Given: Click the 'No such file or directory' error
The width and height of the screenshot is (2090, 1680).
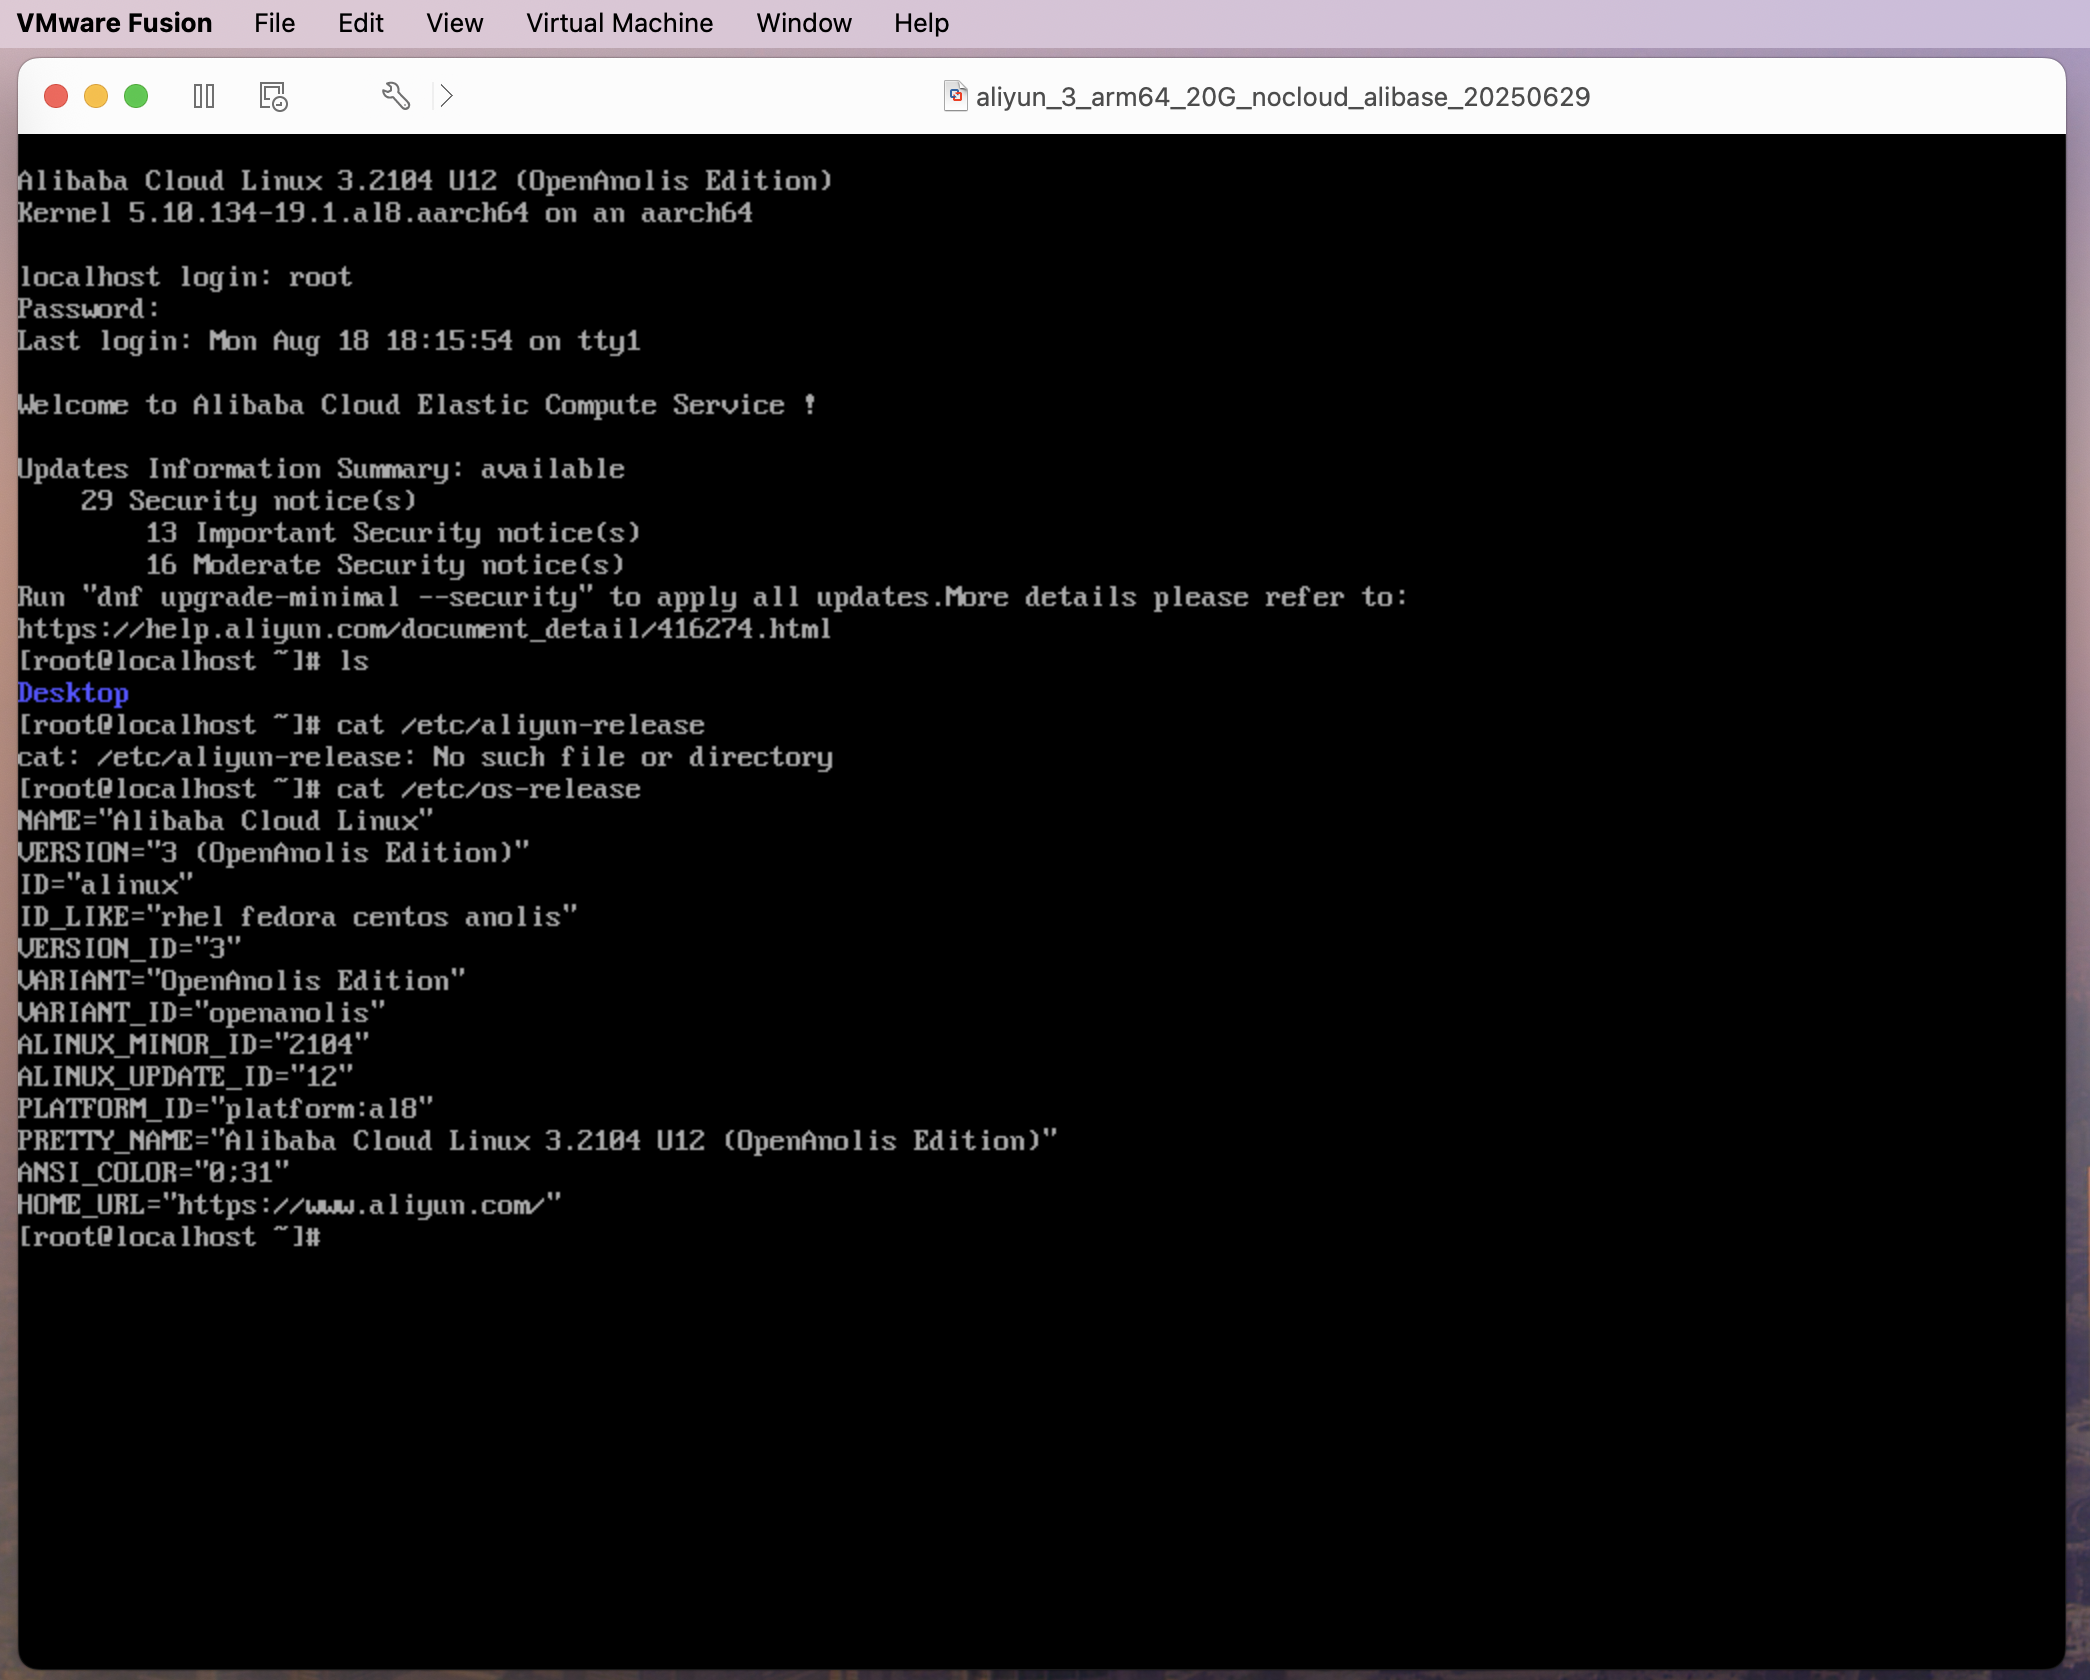Looking at the screenshot, I should (425, 757).
